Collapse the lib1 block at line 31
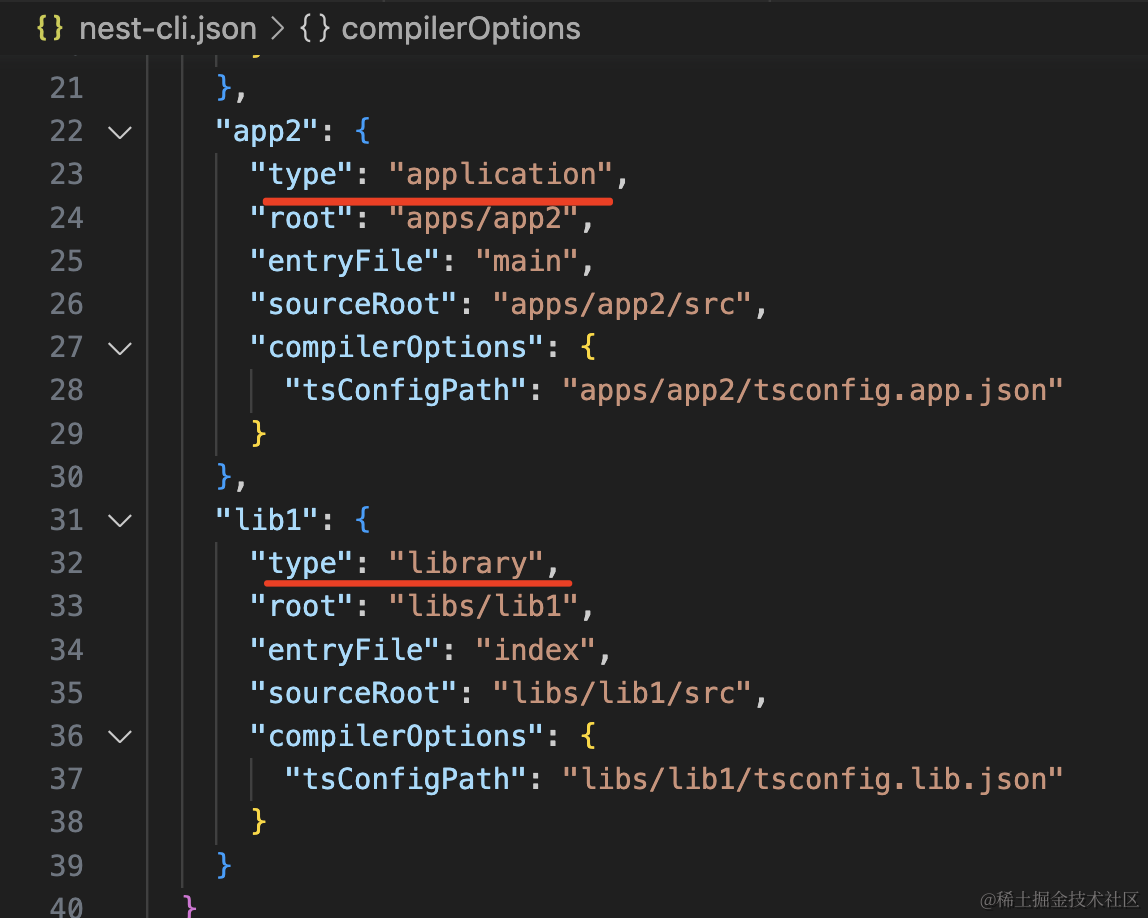Screen dimensions: 1148x918 click(x=120, y=520)
